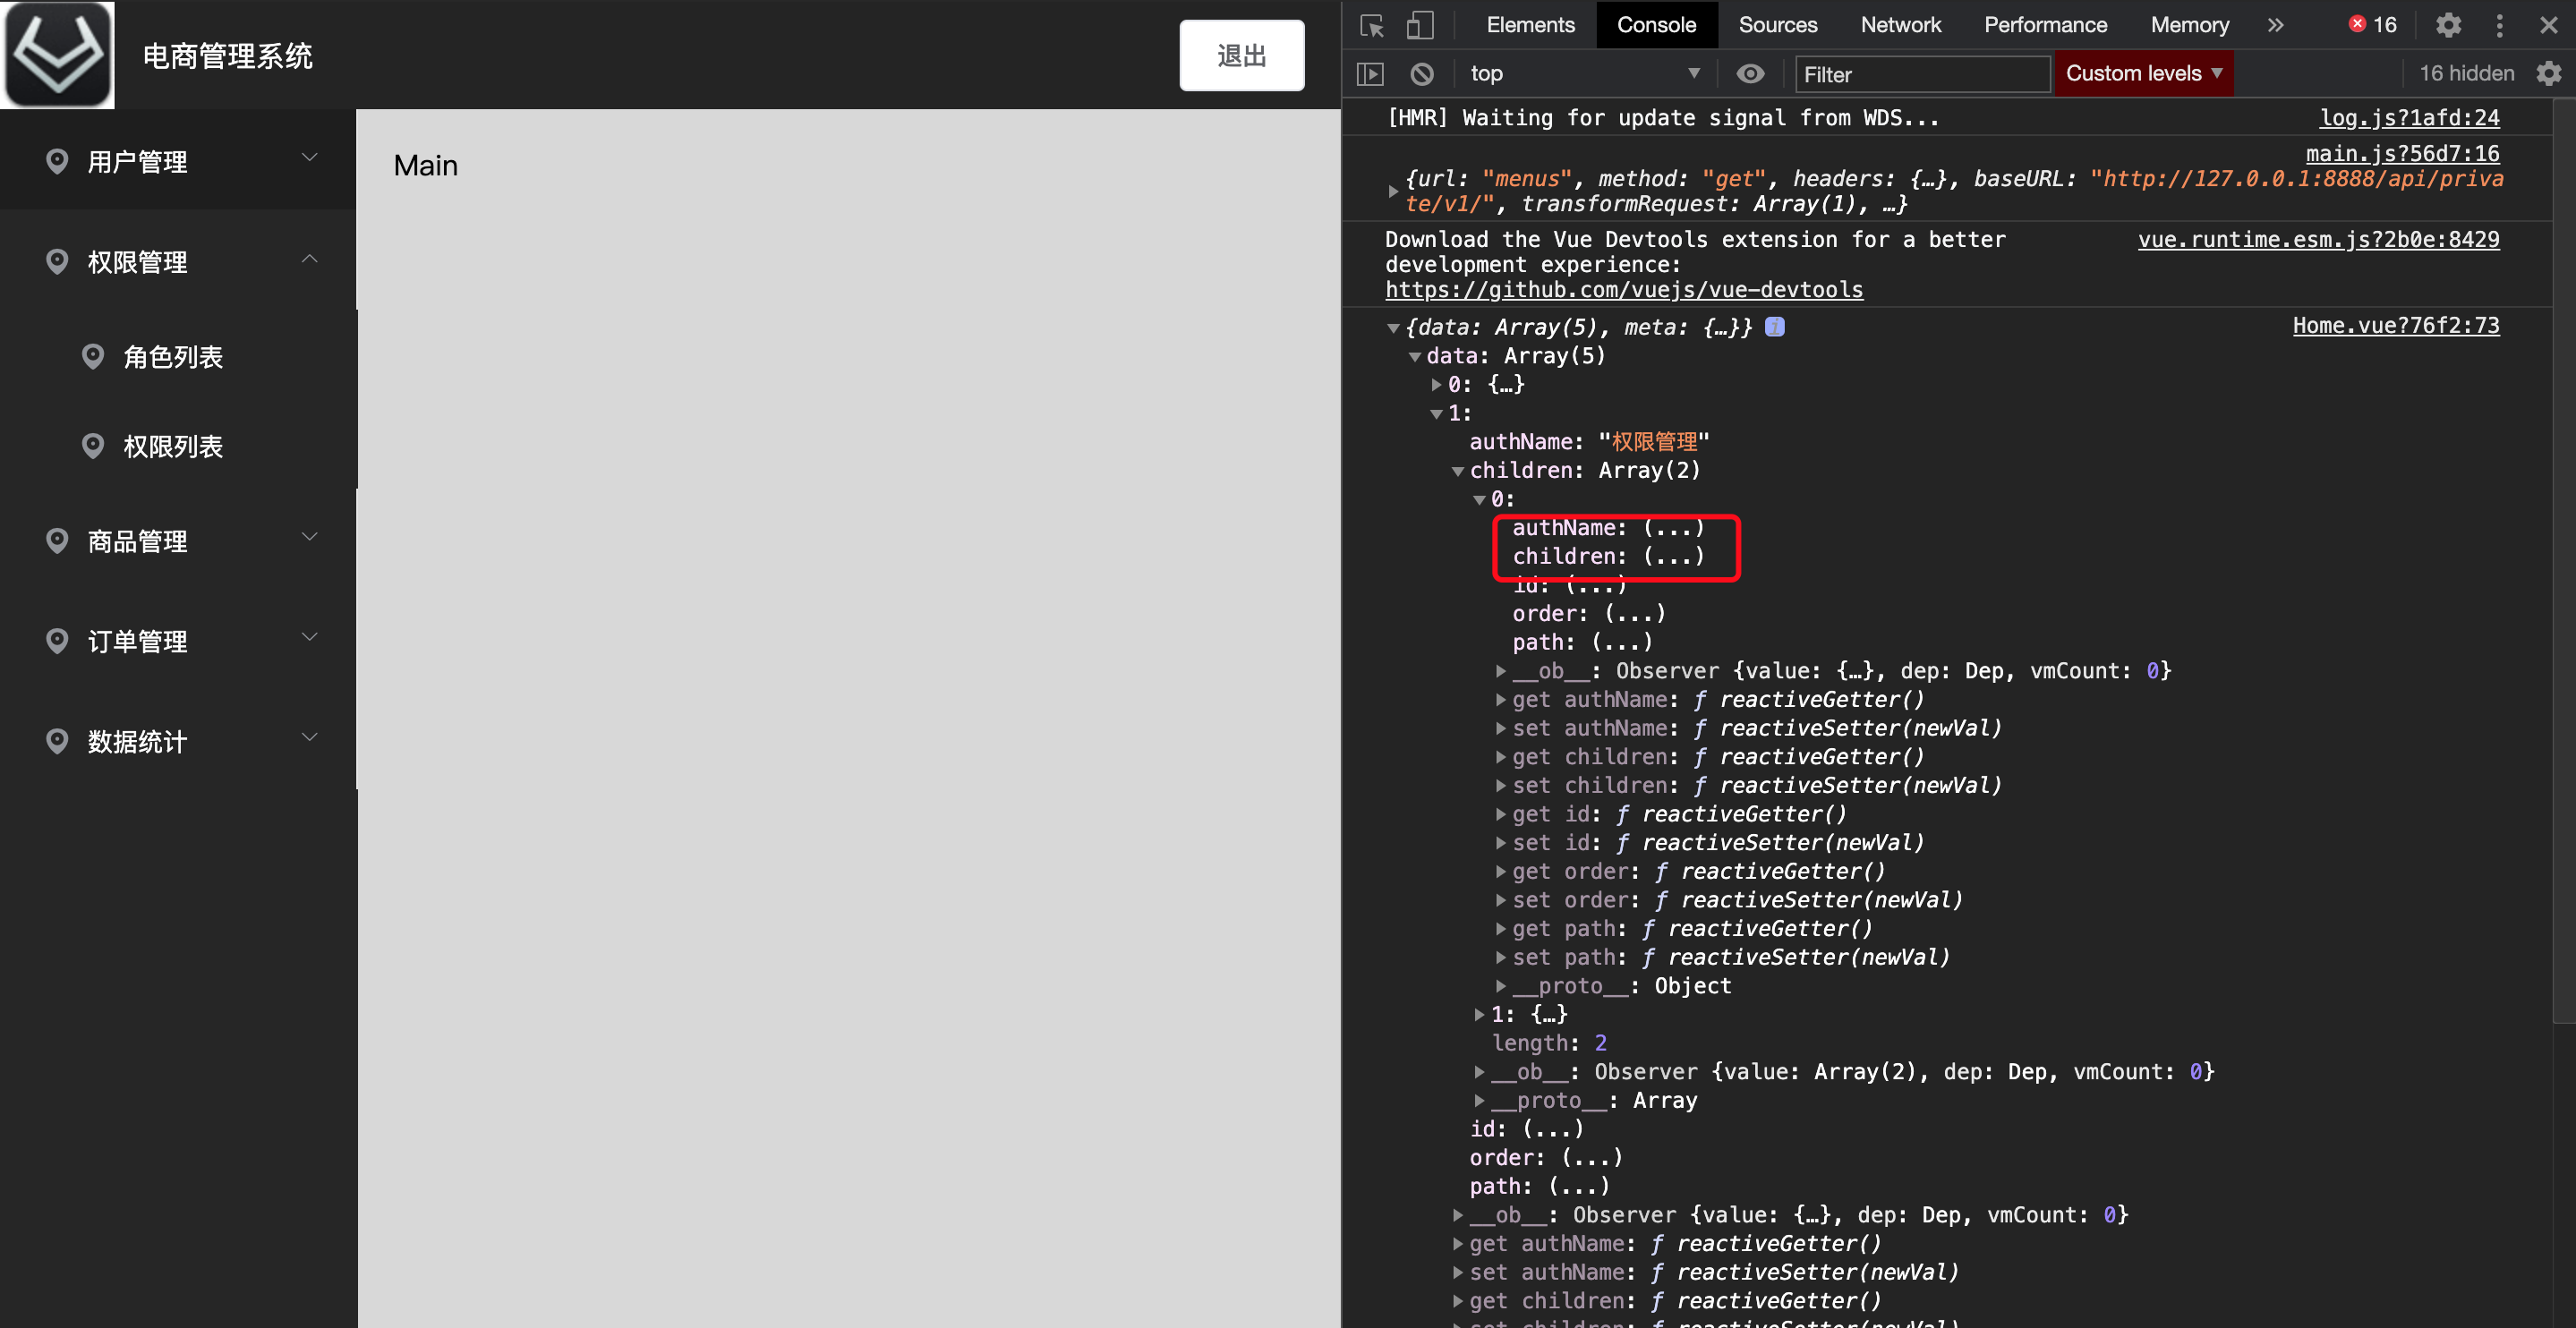Click the location icon beside 数据统计
This screenshot has width=2576, height=1328.
pyautogui.click(x=57, y=740)
